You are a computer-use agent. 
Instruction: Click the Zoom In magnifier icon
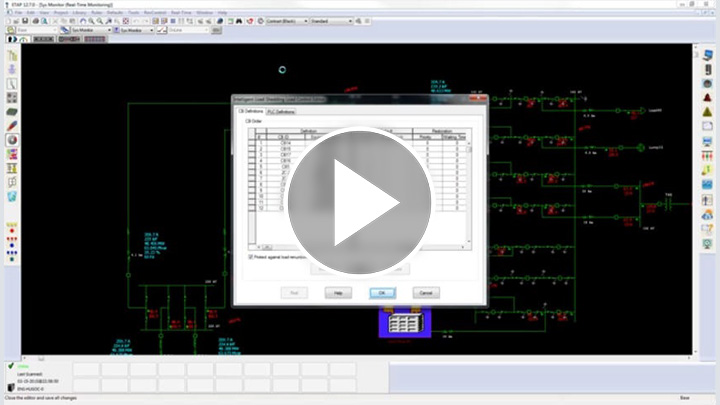click(x=91, y=21)
